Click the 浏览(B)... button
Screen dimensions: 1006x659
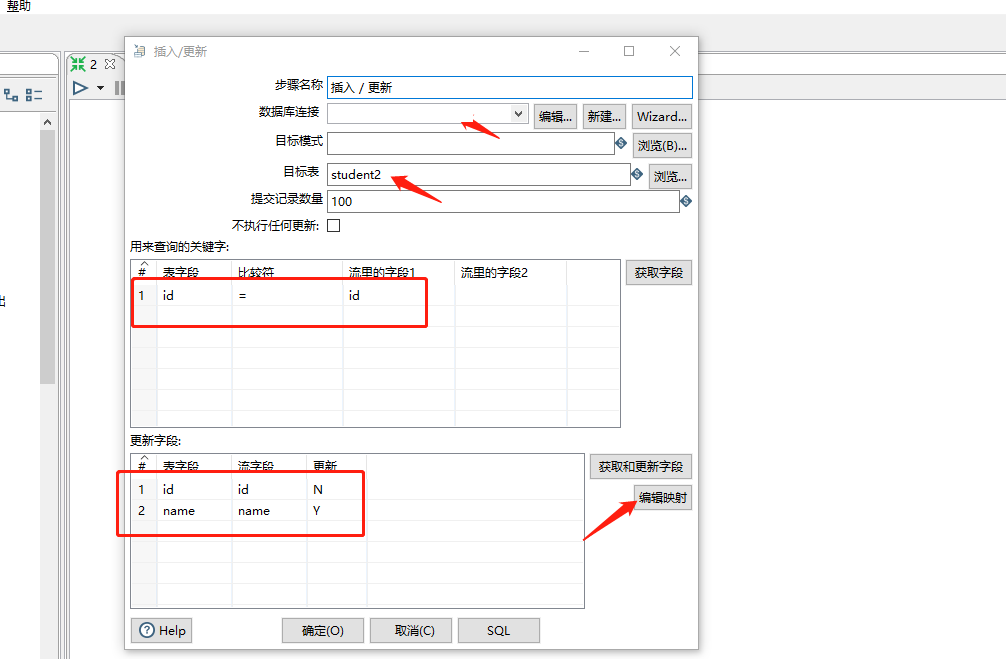click(662, 146)
